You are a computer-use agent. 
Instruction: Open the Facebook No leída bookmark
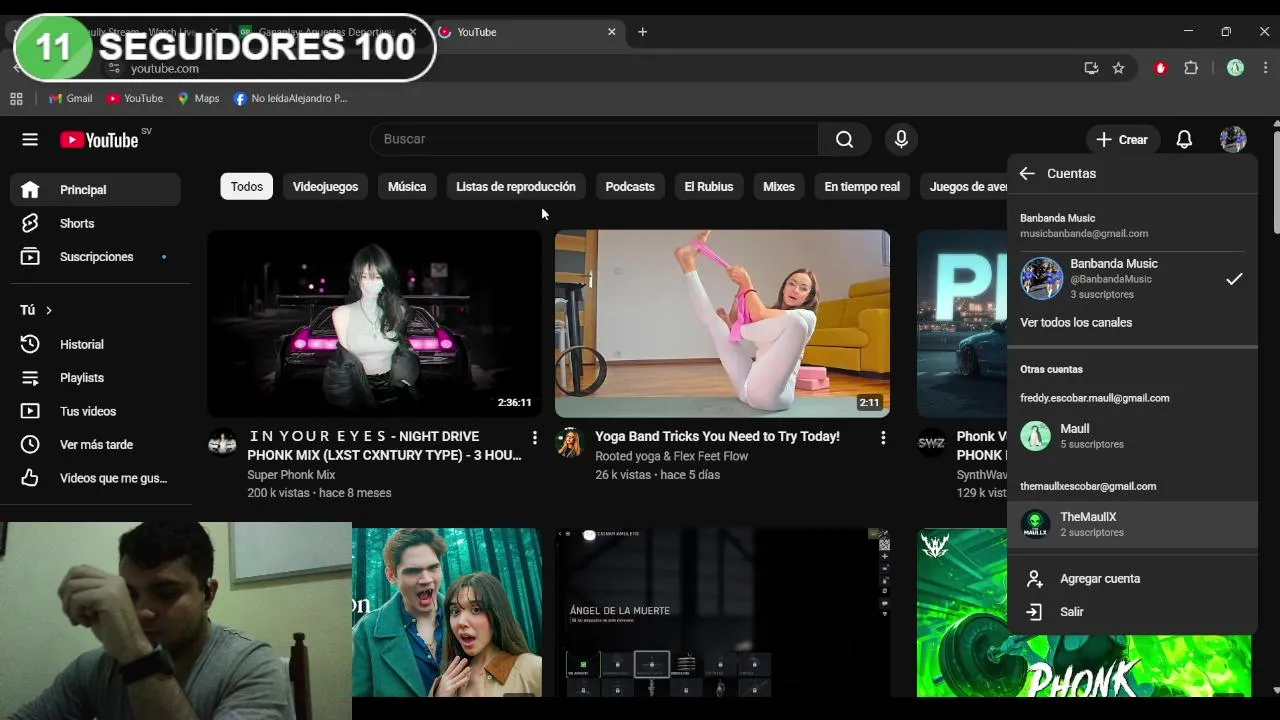290,98
